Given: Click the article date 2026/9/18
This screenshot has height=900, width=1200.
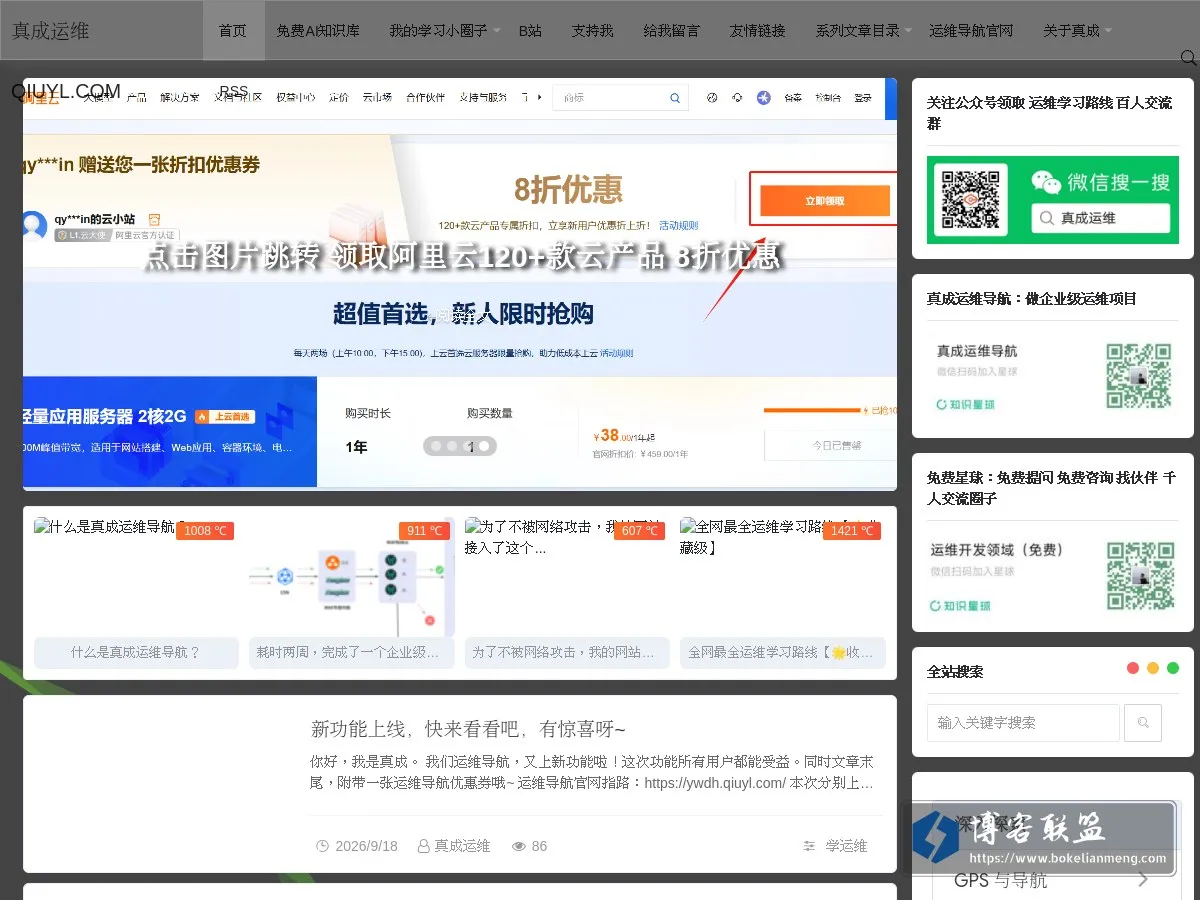Looking at the screenshot, I should (366, 846).
